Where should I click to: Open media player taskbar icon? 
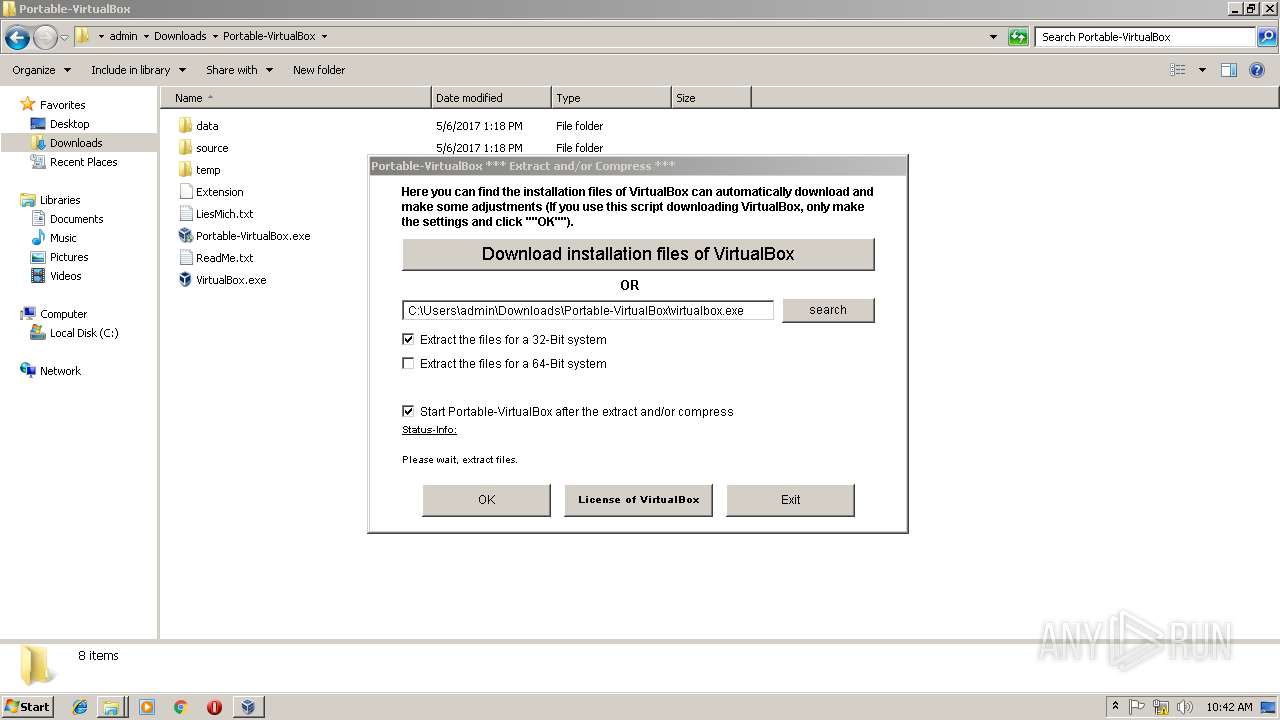[x=147, y=707]
